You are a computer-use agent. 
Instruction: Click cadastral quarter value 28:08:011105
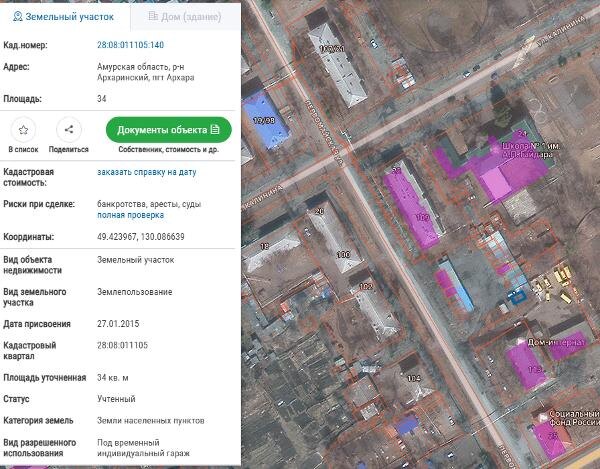pos(122,345)
